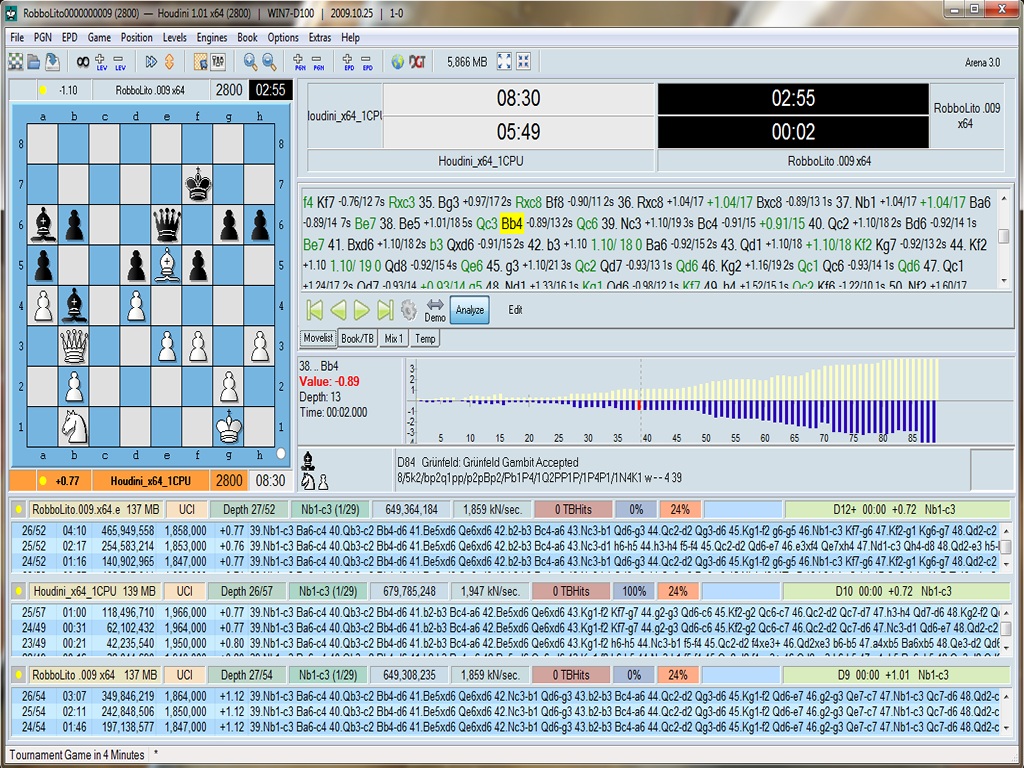Click the Grünfeld Gambit Accepted opening label
The height and width of the screenshot is (768, 1024).
500,462
